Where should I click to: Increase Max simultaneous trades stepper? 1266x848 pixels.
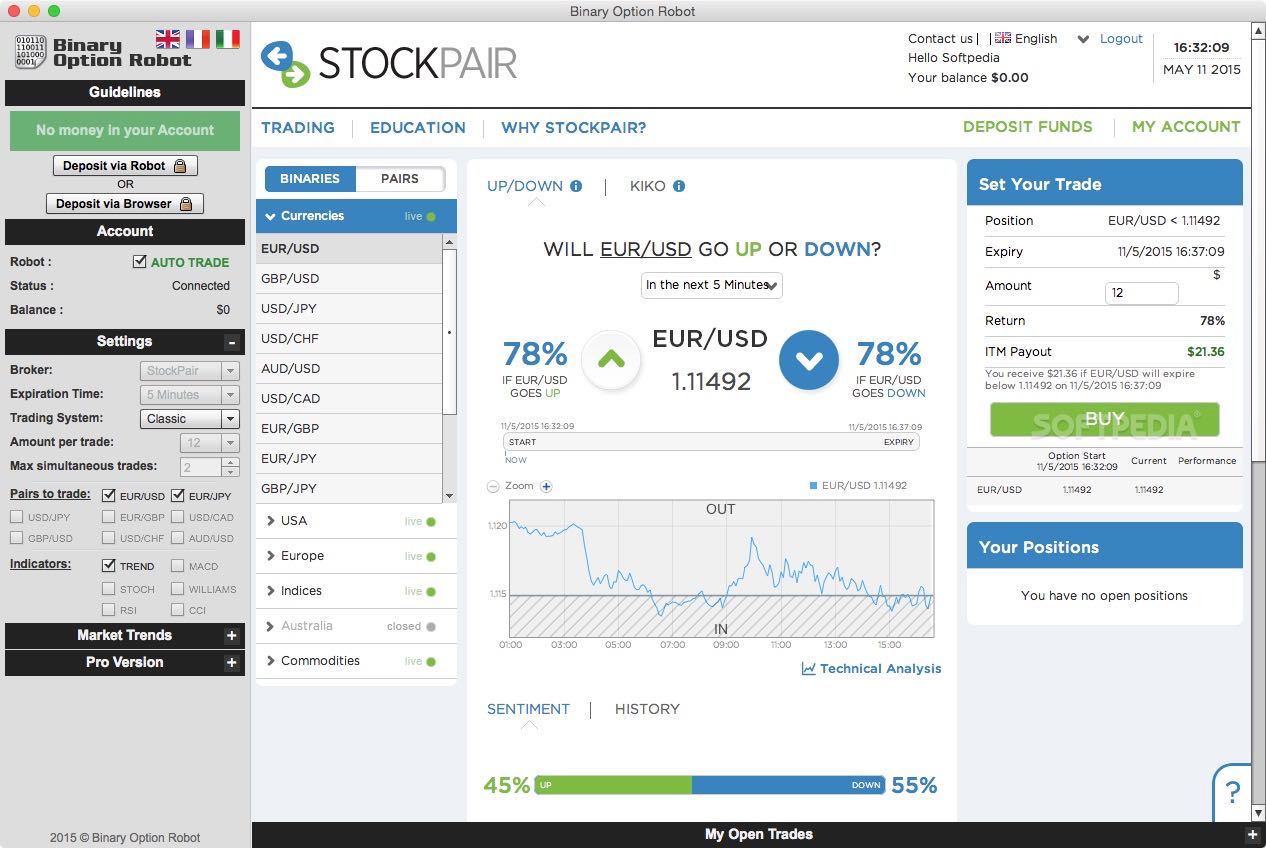pos(232,462)
